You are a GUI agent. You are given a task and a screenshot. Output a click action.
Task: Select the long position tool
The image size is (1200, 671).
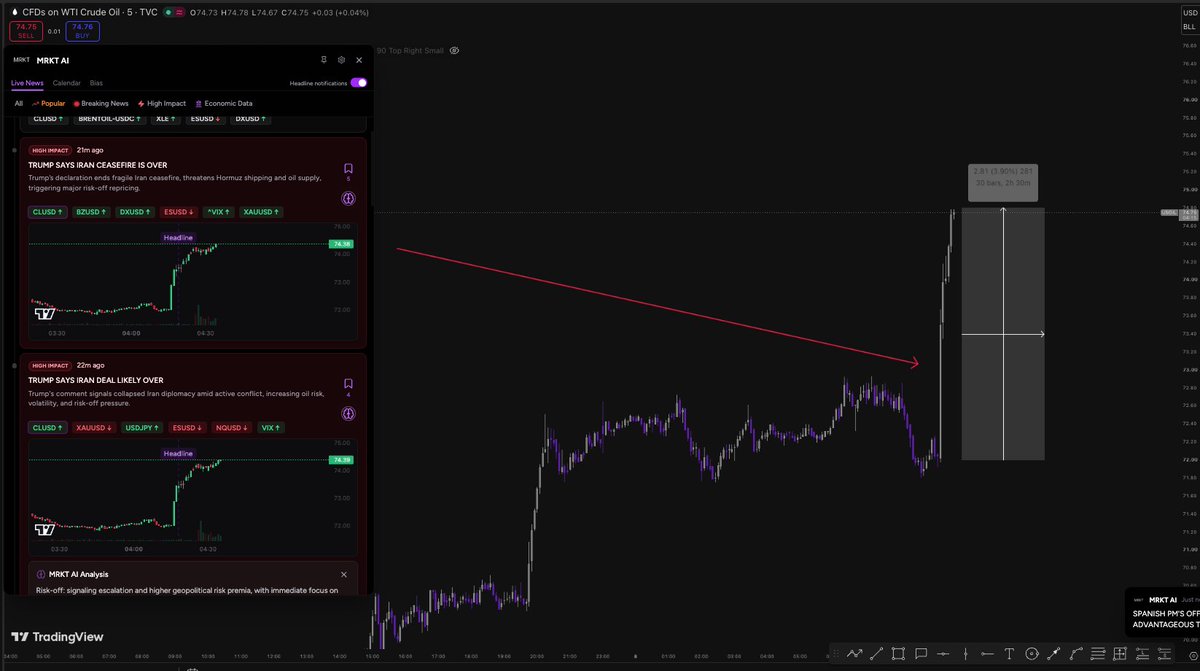coord(1142,654)
